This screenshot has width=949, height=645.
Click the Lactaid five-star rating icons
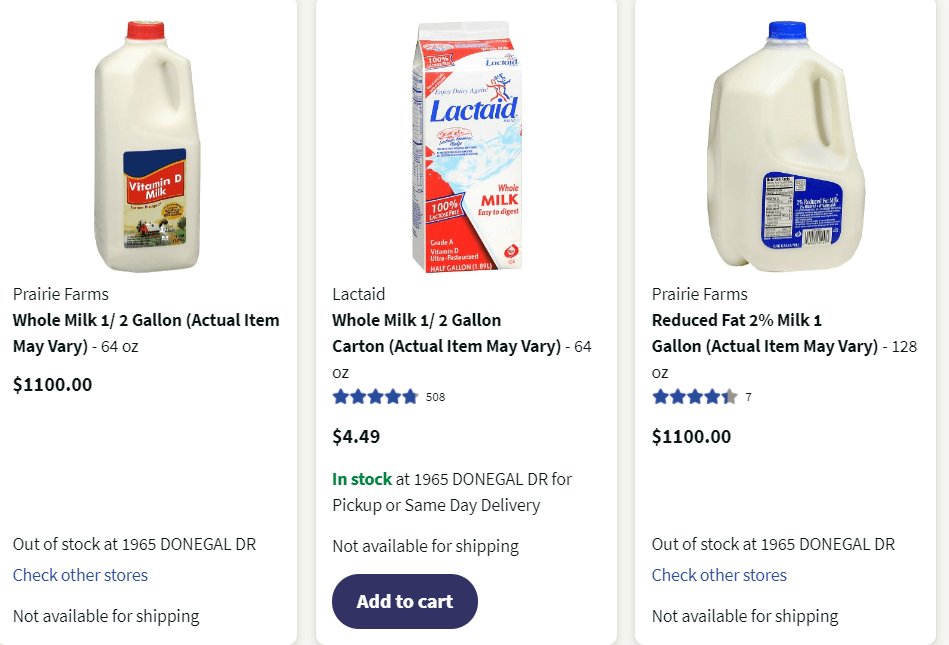(x=375, y=397)
